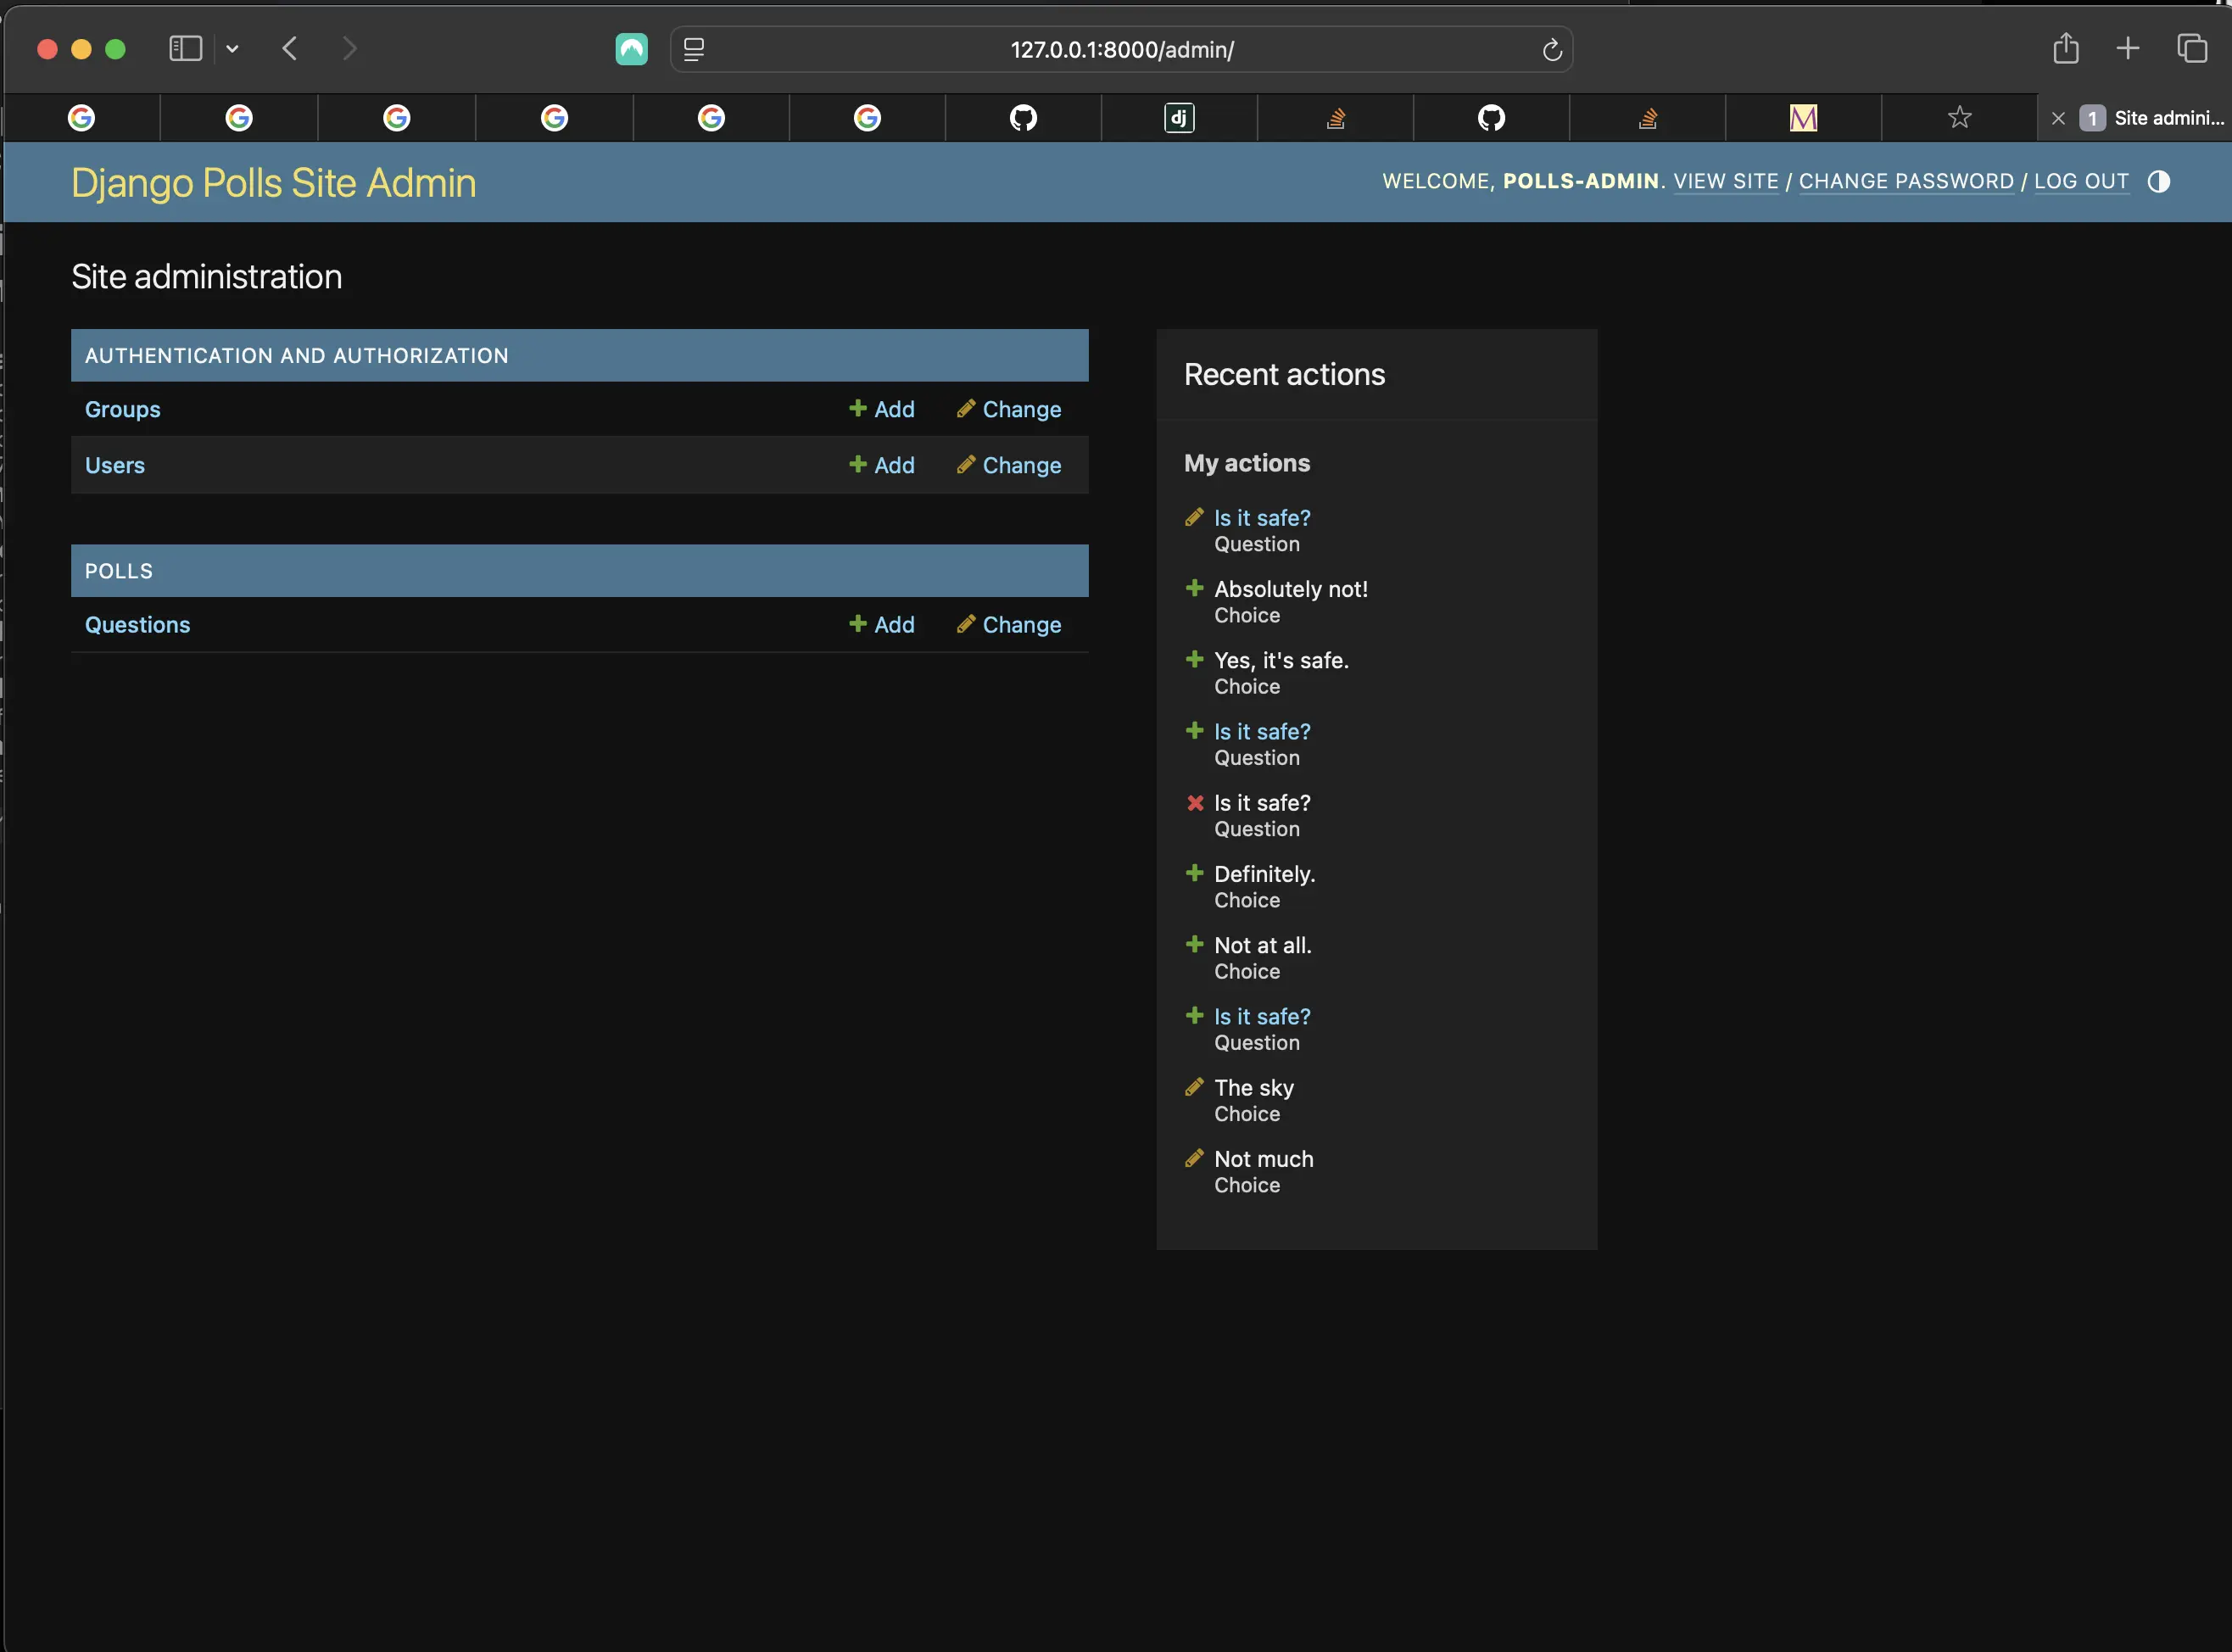Screen dimensions: 2232x1652
Task: Click the 'Not at all.' recent action text
Action: click(x=1263, y=945)
